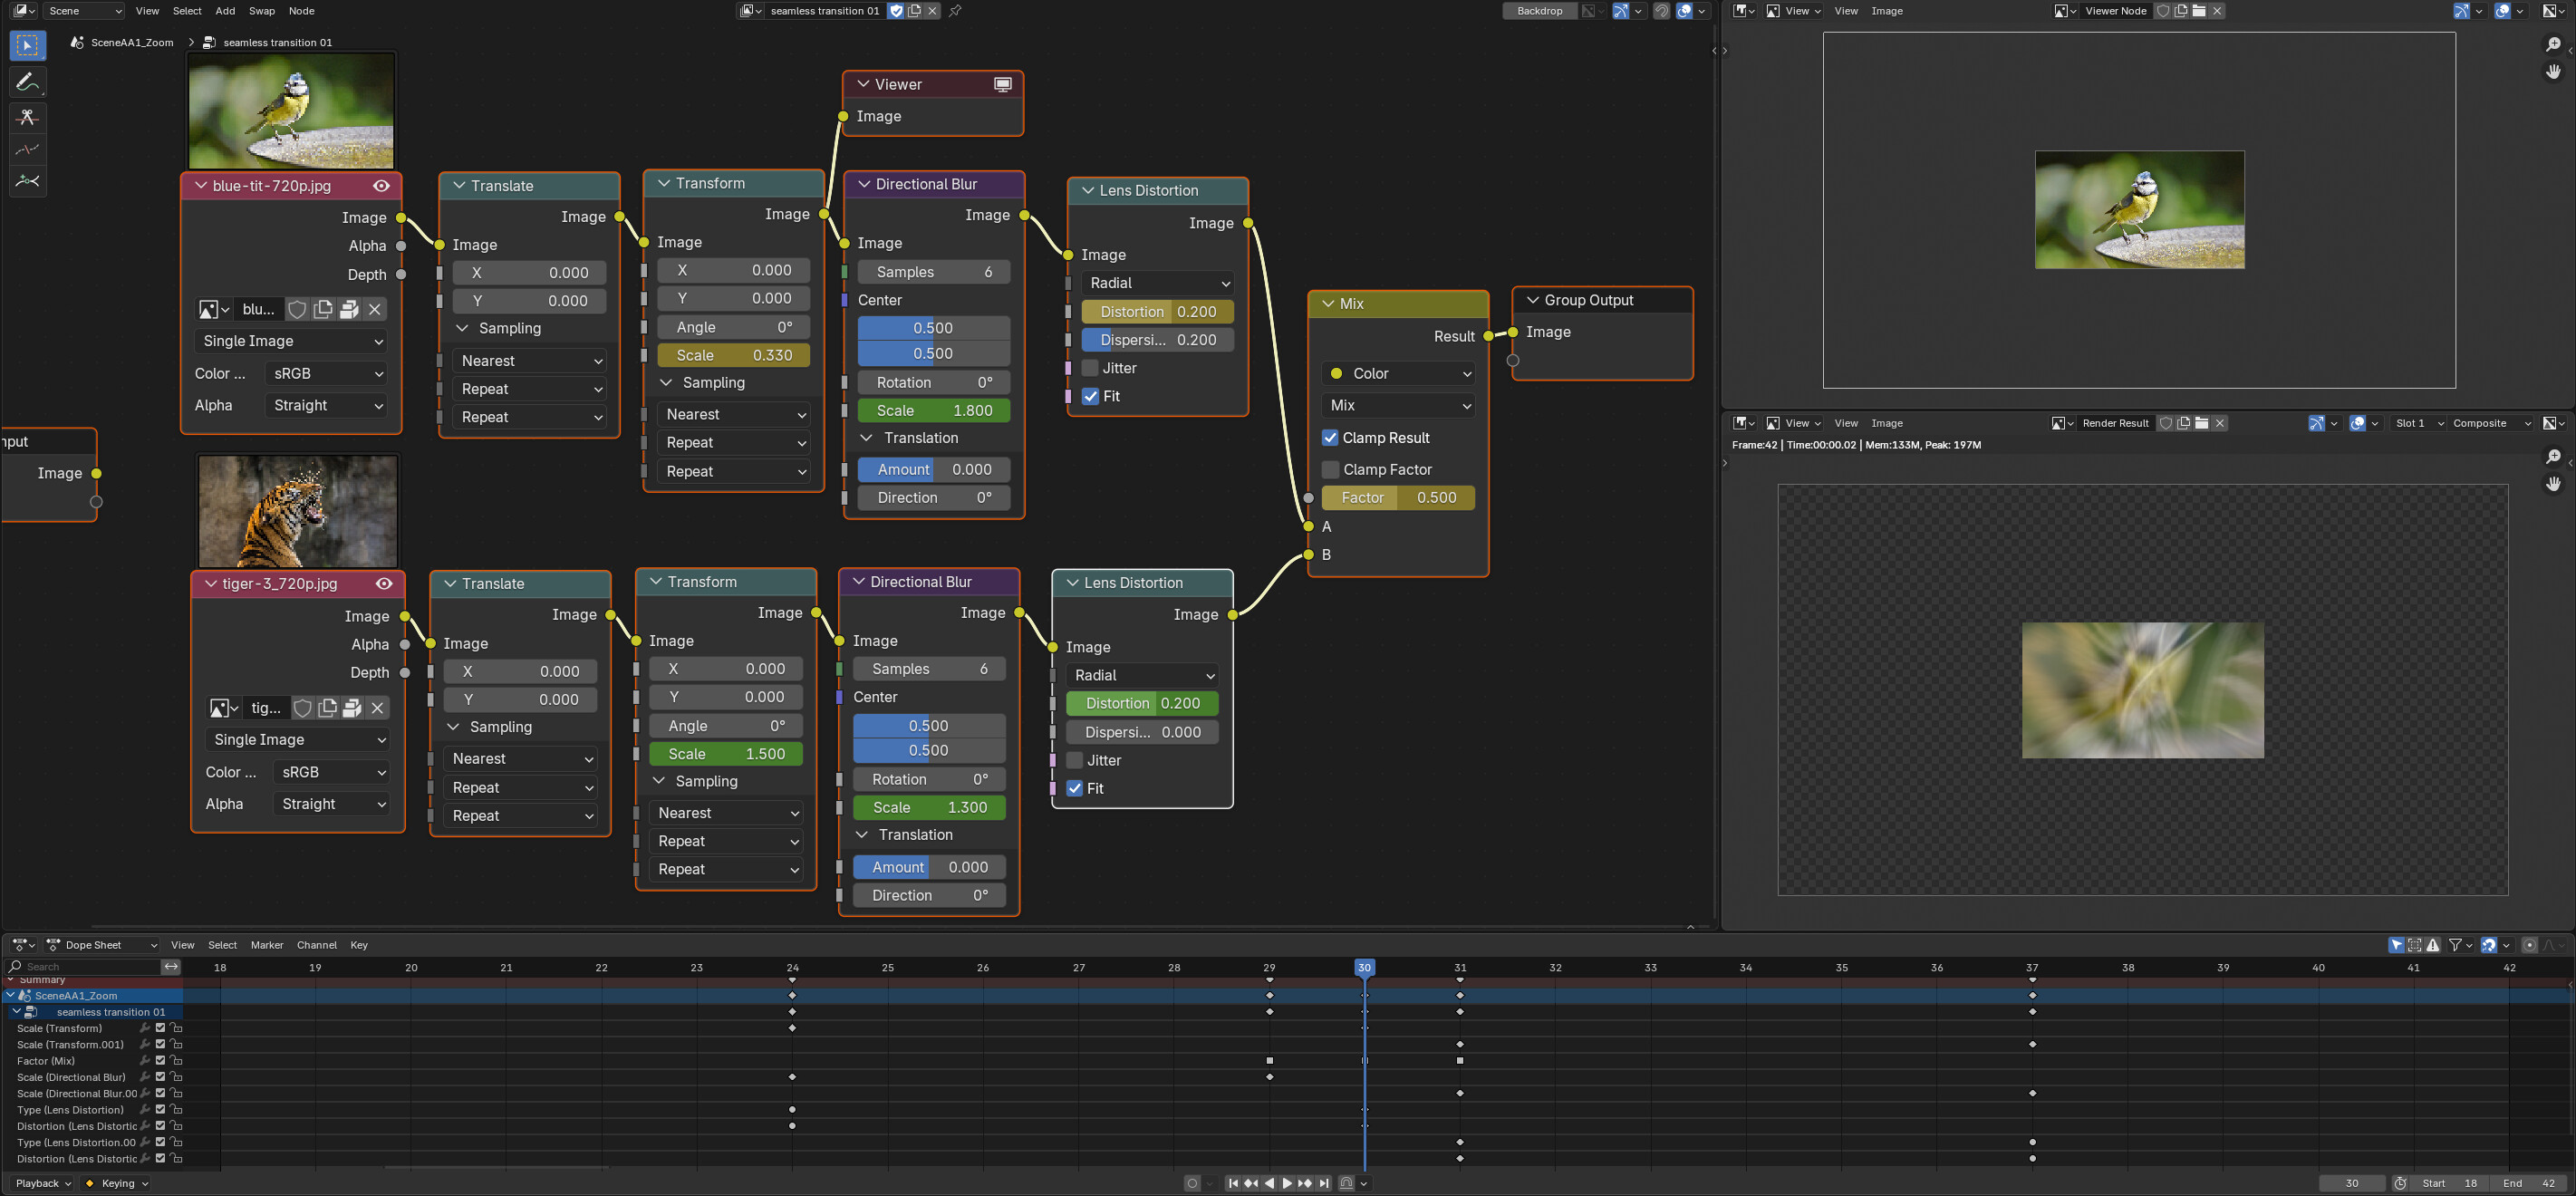Open the Radial dropdown on upper Lens Distortion
This screenshot has width=2576, height=1196.
[1157, 283]
